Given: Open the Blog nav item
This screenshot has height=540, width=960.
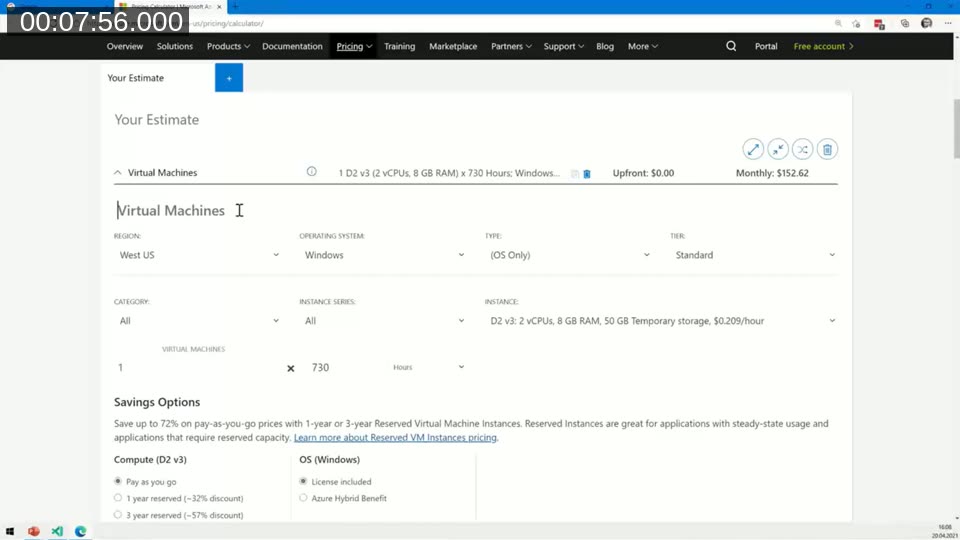Looking at the screenshot, I should tap(605, 47).
